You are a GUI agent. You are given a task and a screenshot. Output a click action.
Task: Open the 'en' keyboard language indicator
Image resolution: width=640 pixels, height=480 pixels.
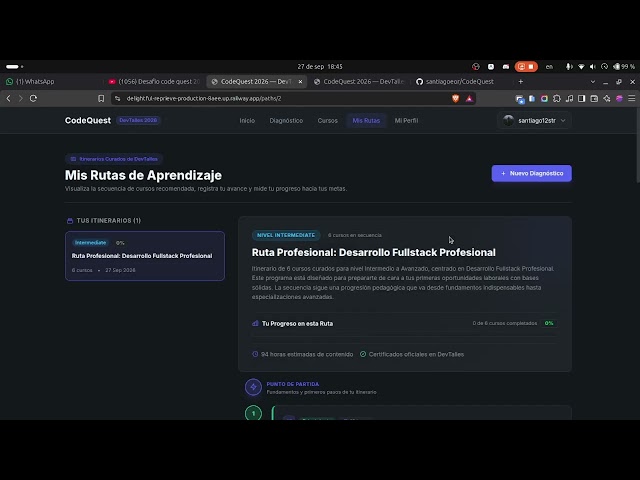click(549, 67)
